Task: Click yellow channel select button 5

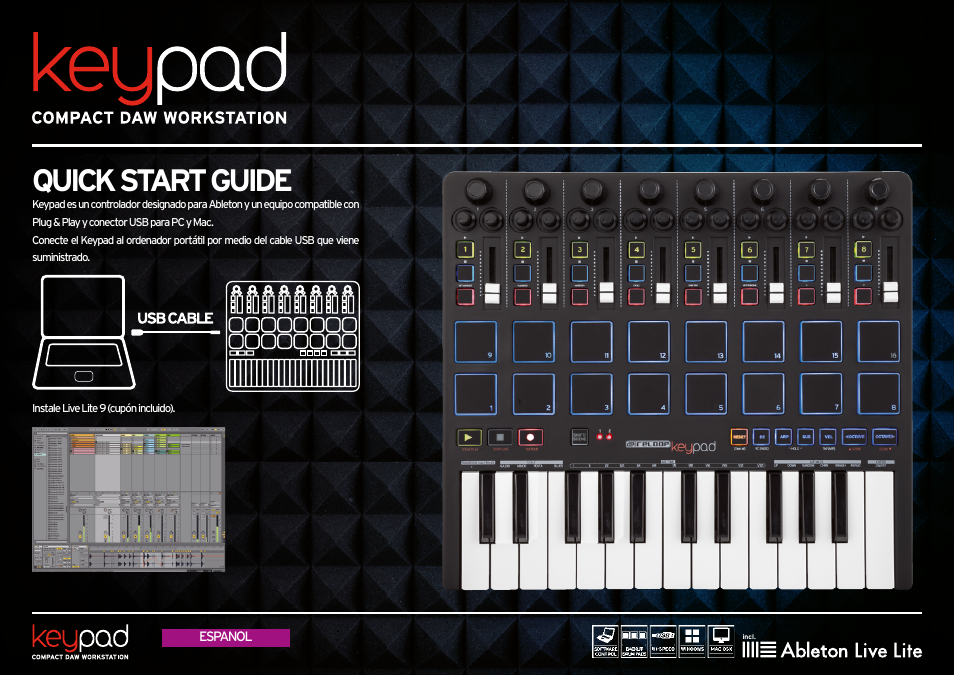Action: [693, 250]
